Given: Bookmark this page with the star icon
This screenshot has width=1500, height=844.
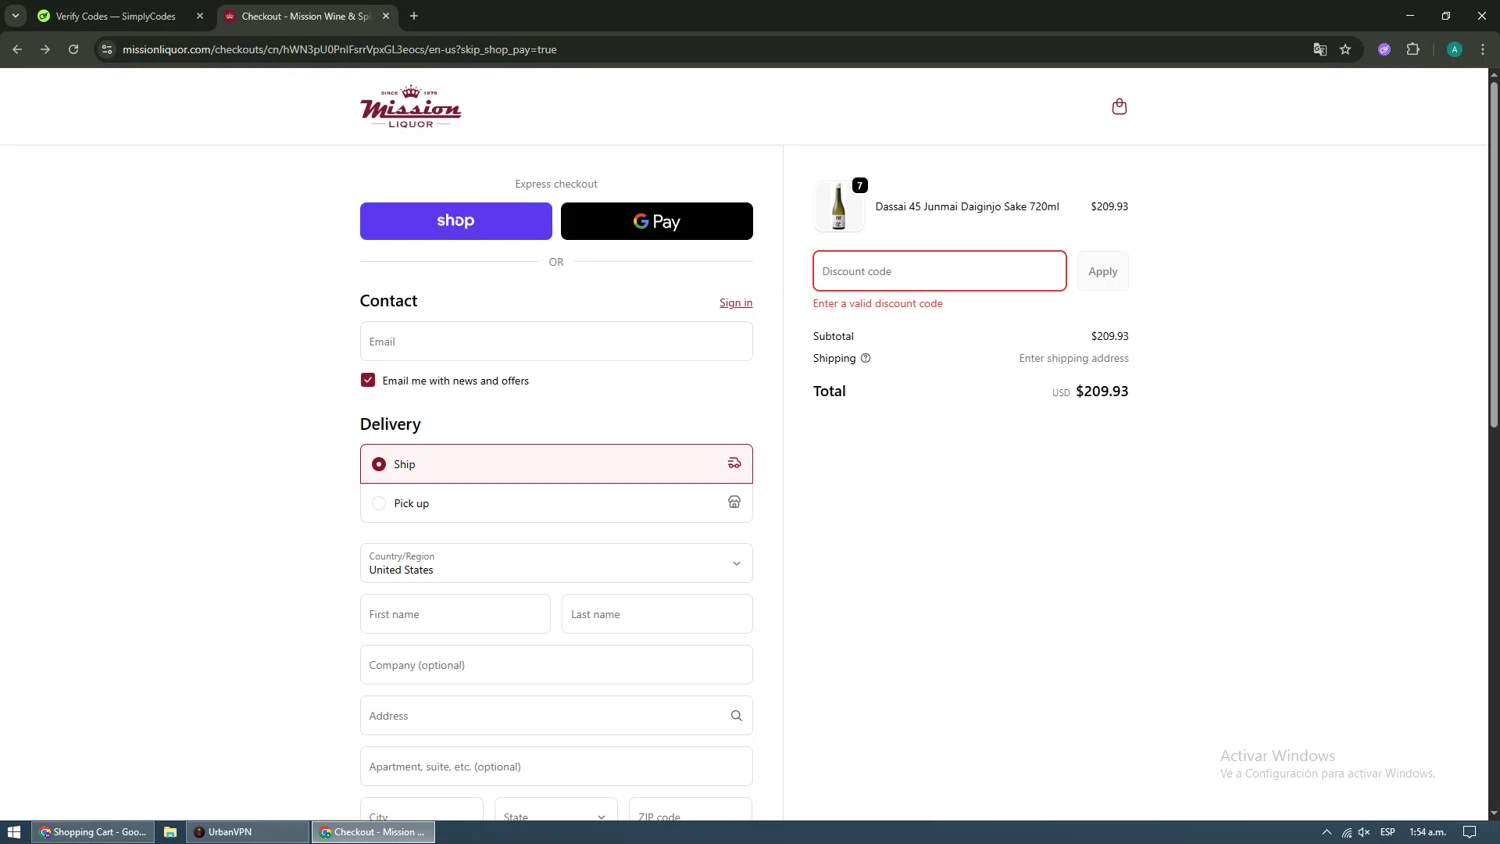Looking at the screenshot, I should (x=1345, y=49).
